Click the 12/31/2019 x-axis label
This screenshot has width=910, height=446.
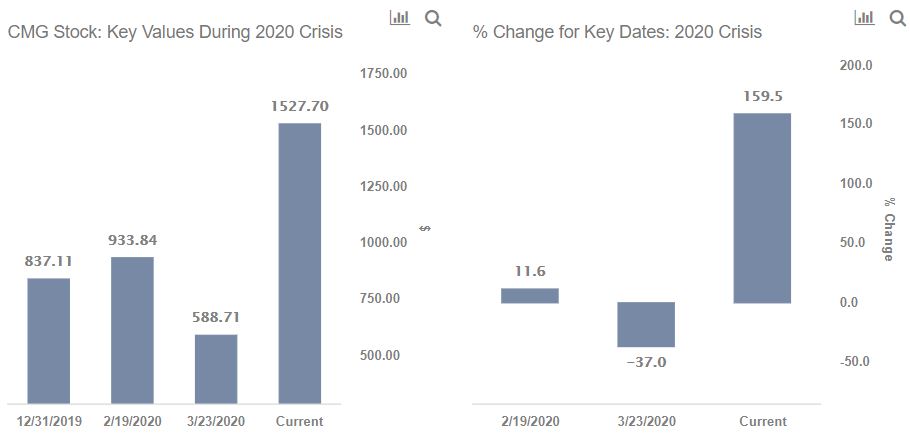tap(49, 421)
